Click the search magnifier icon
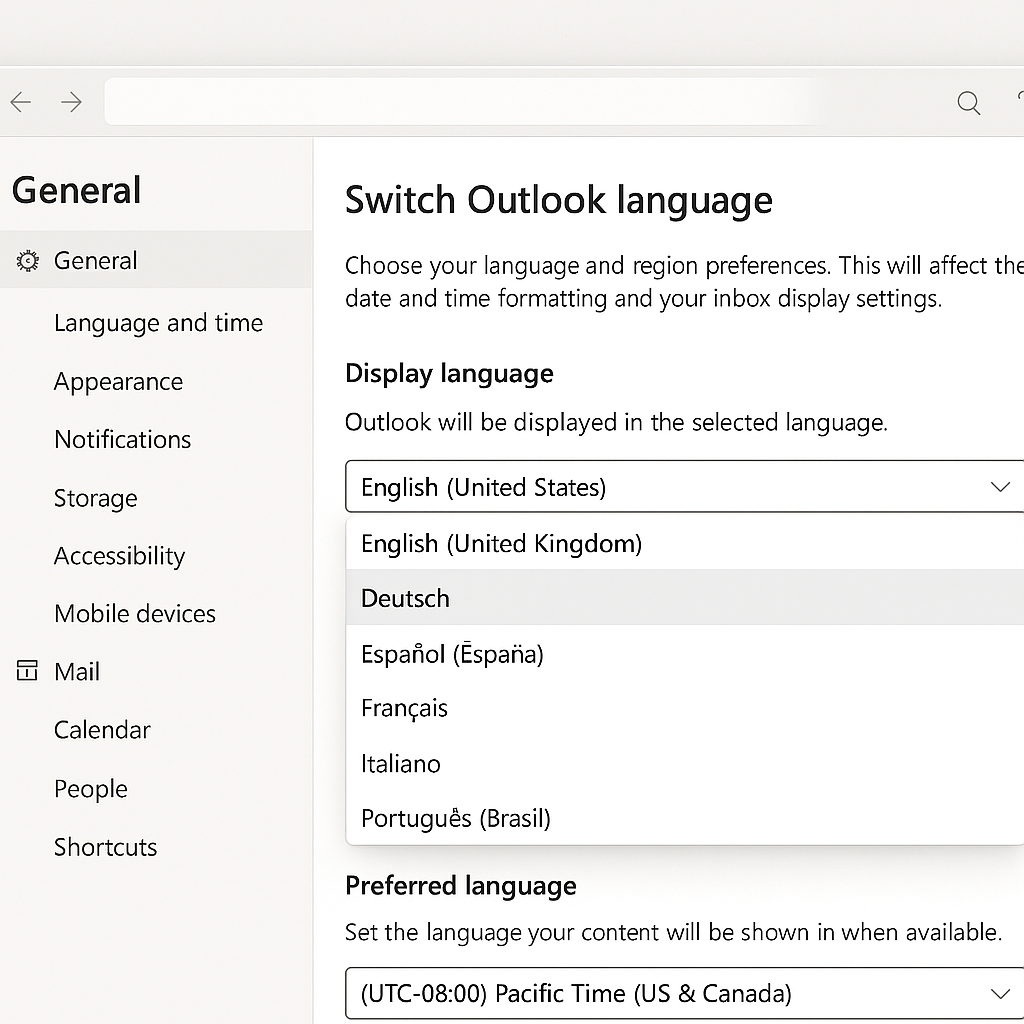This screenshot has height=1024, width=1024. coord(968,103)
